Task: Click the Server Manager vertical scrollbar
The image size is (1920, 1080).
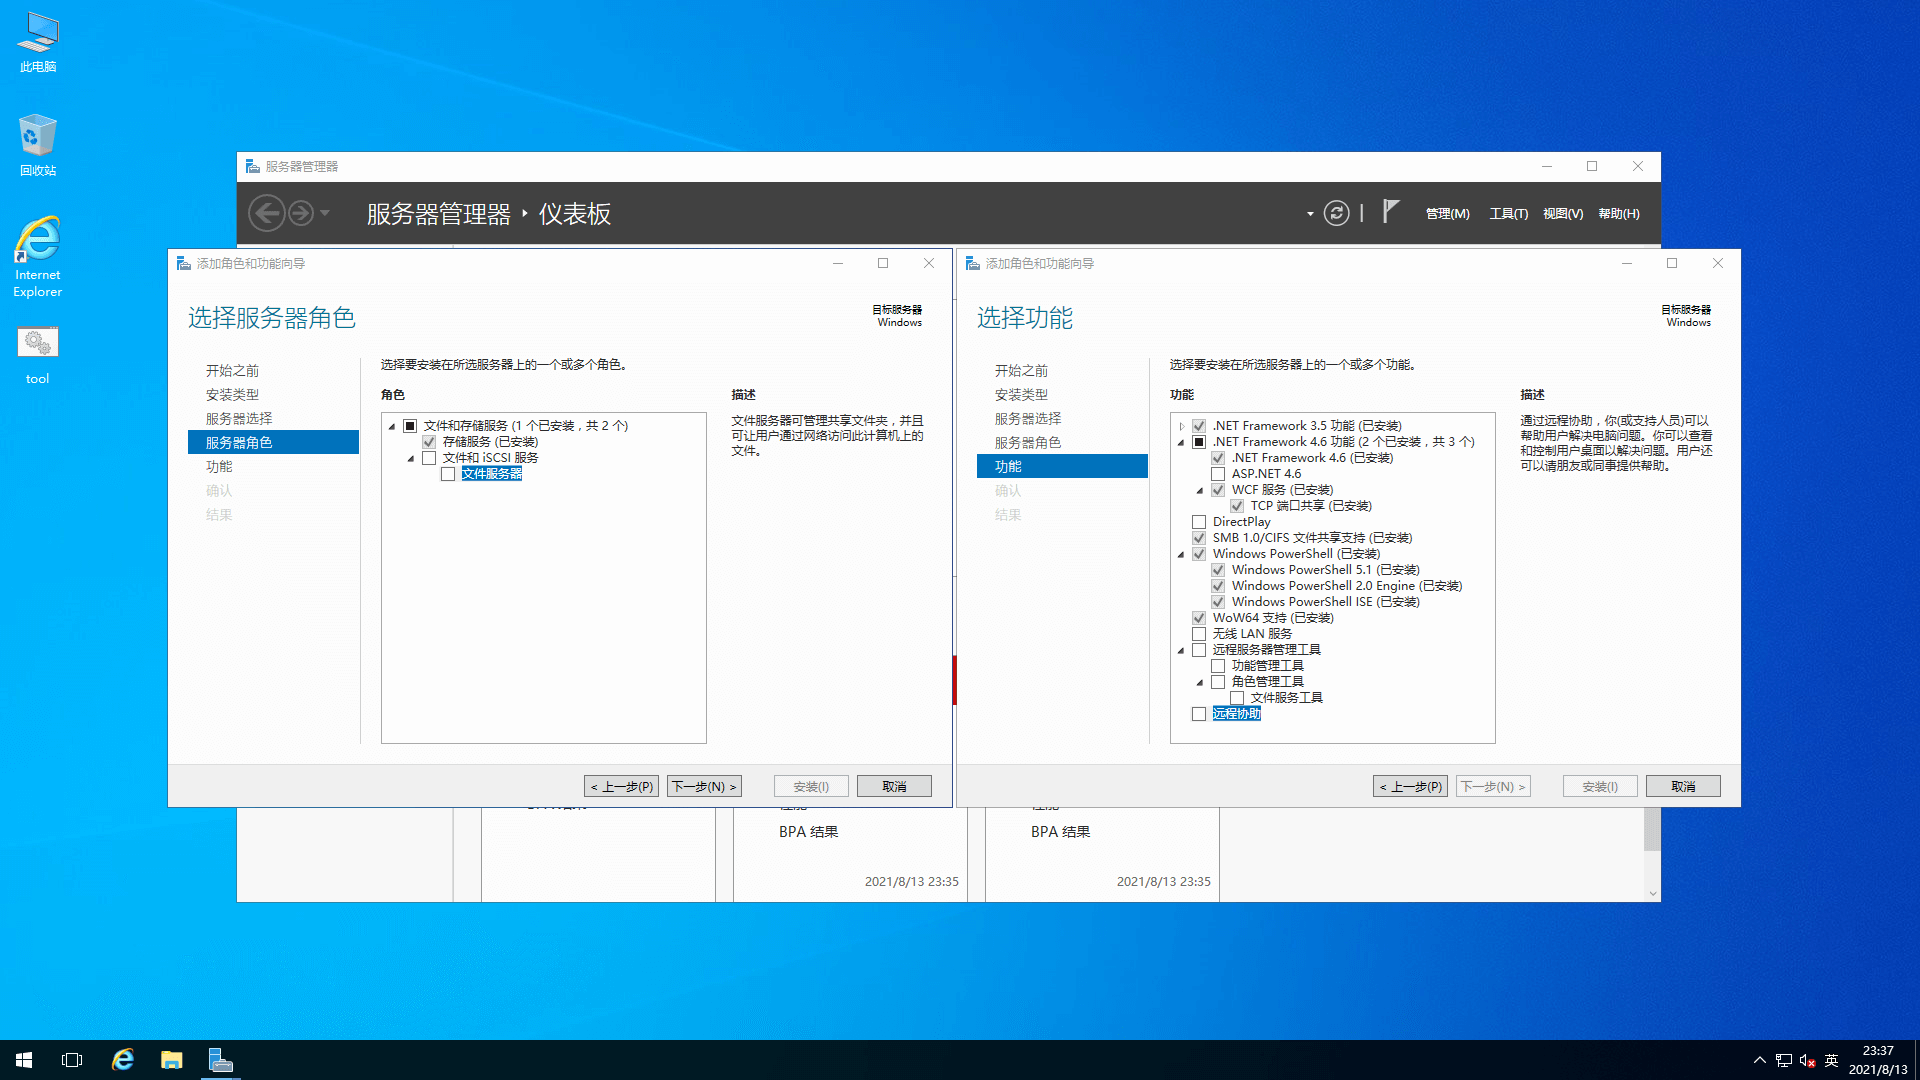Action: pyautogui.click(x=1652, y=830)
